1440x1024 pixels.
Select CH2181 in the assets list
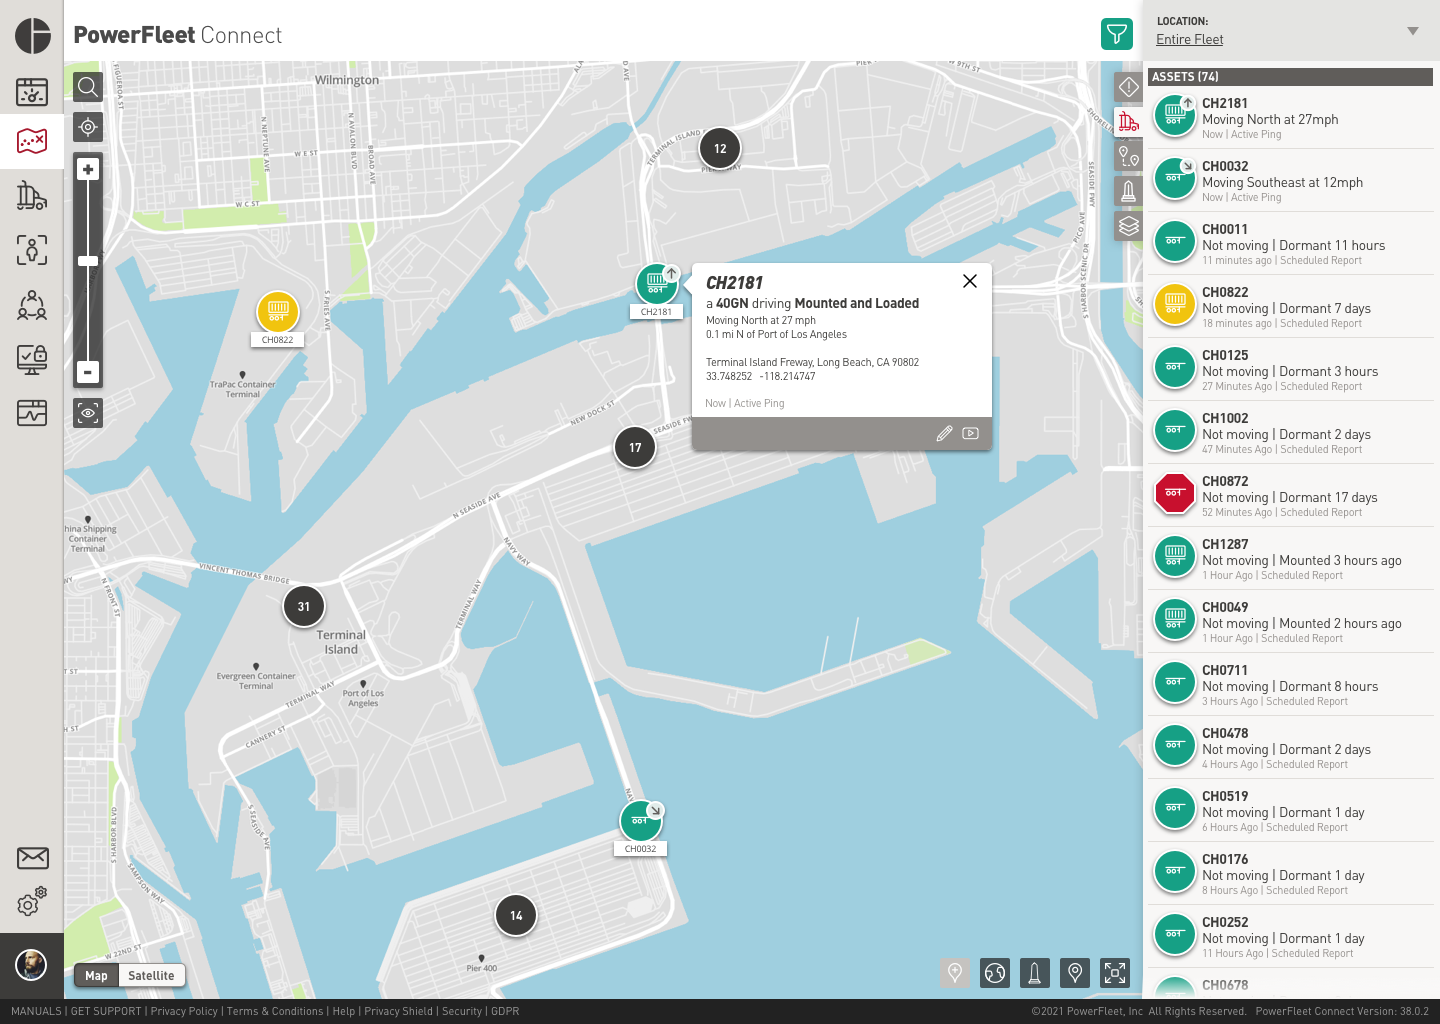point(1290,118)
